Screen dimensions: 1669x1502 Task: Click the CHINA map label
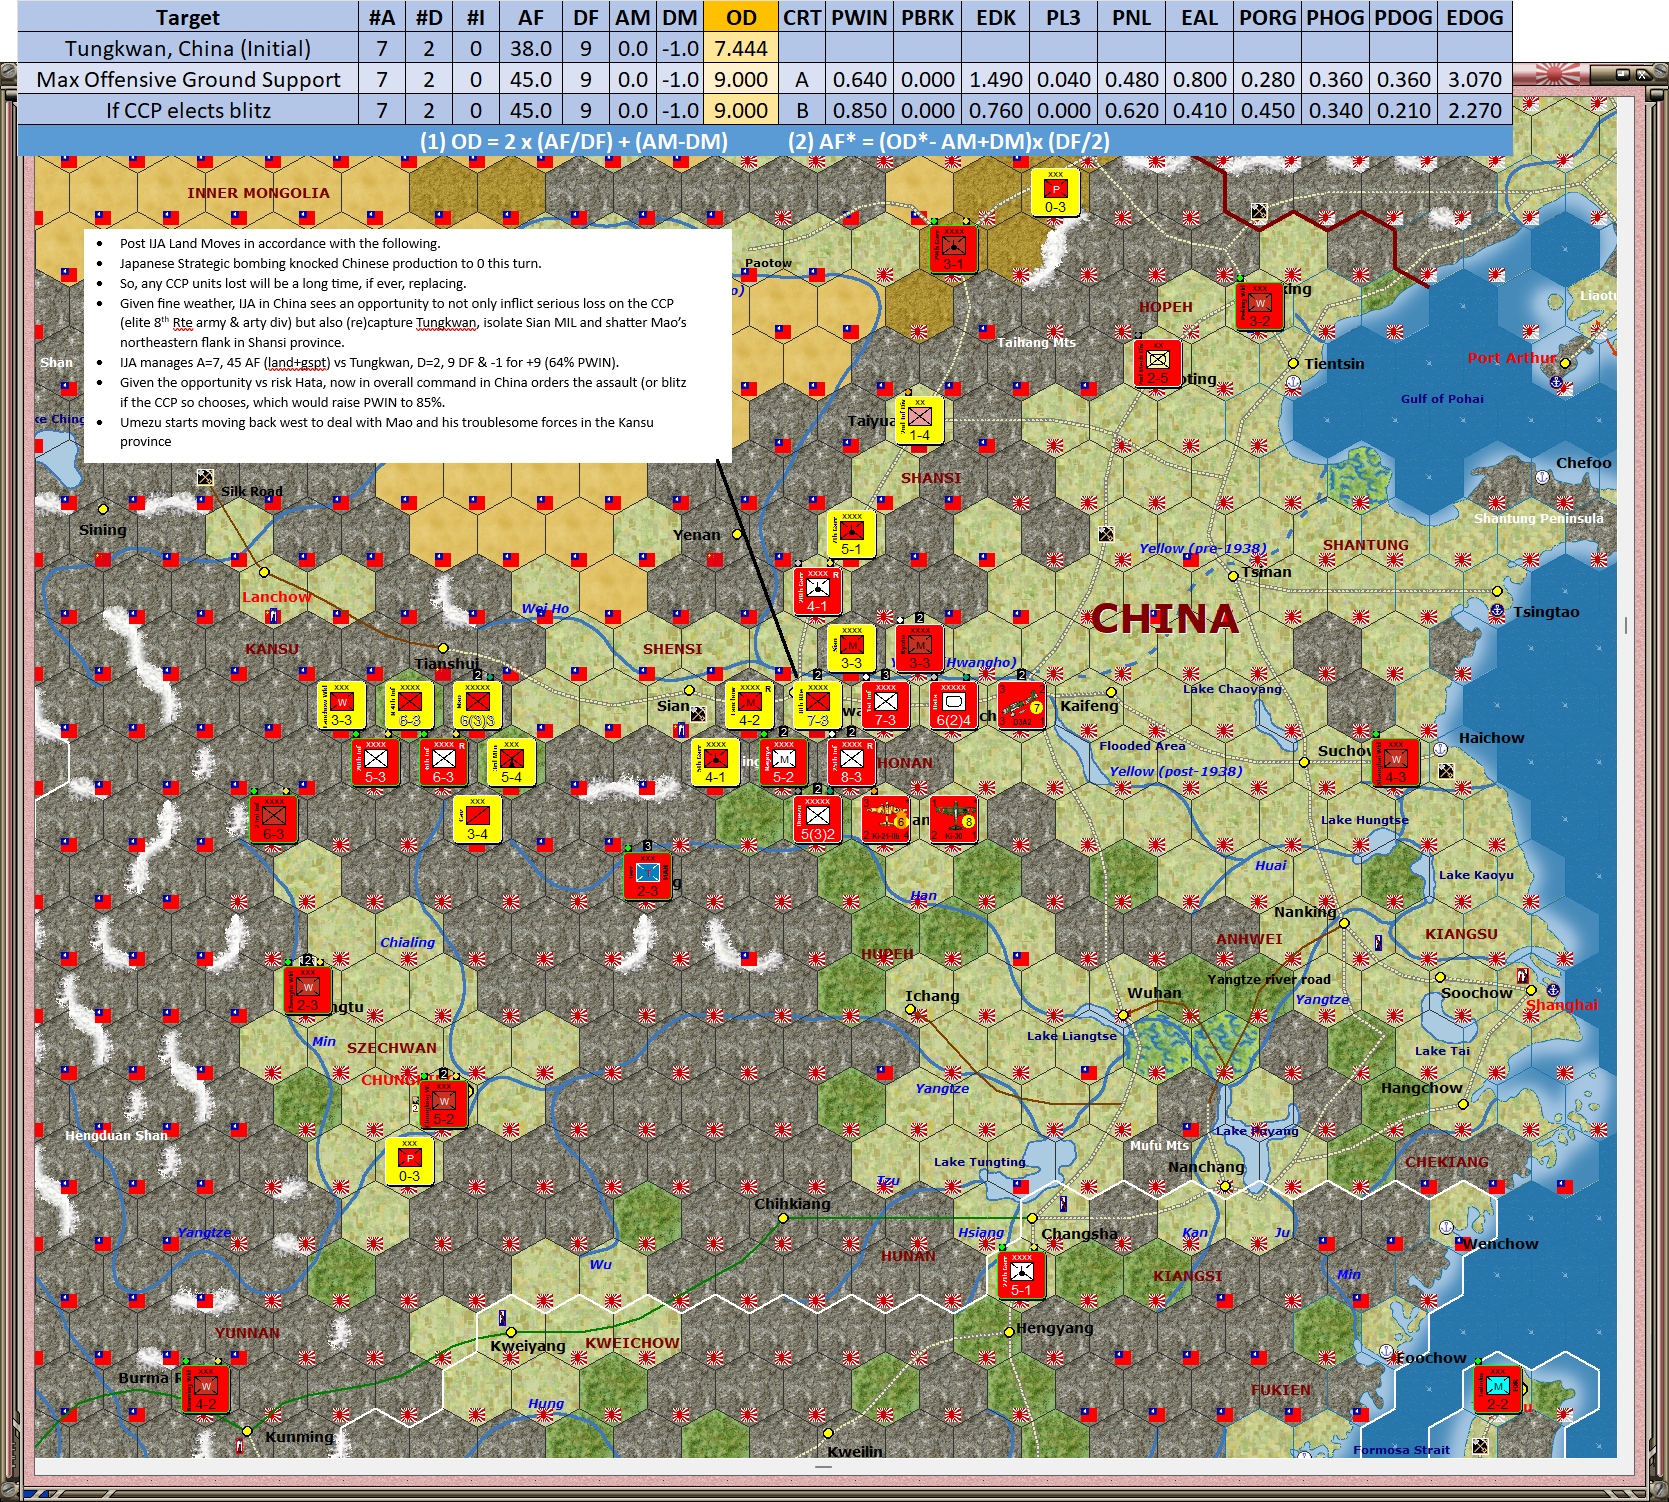click(1165, 619)
